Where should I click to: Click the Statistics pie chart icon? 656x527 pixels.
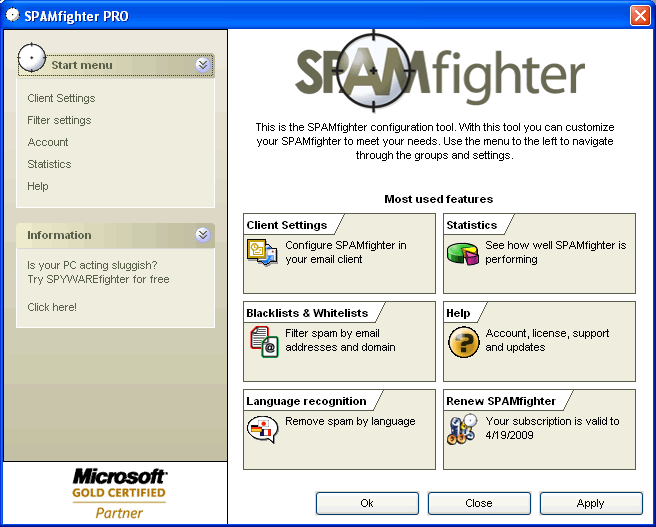(x=462, y=253)
